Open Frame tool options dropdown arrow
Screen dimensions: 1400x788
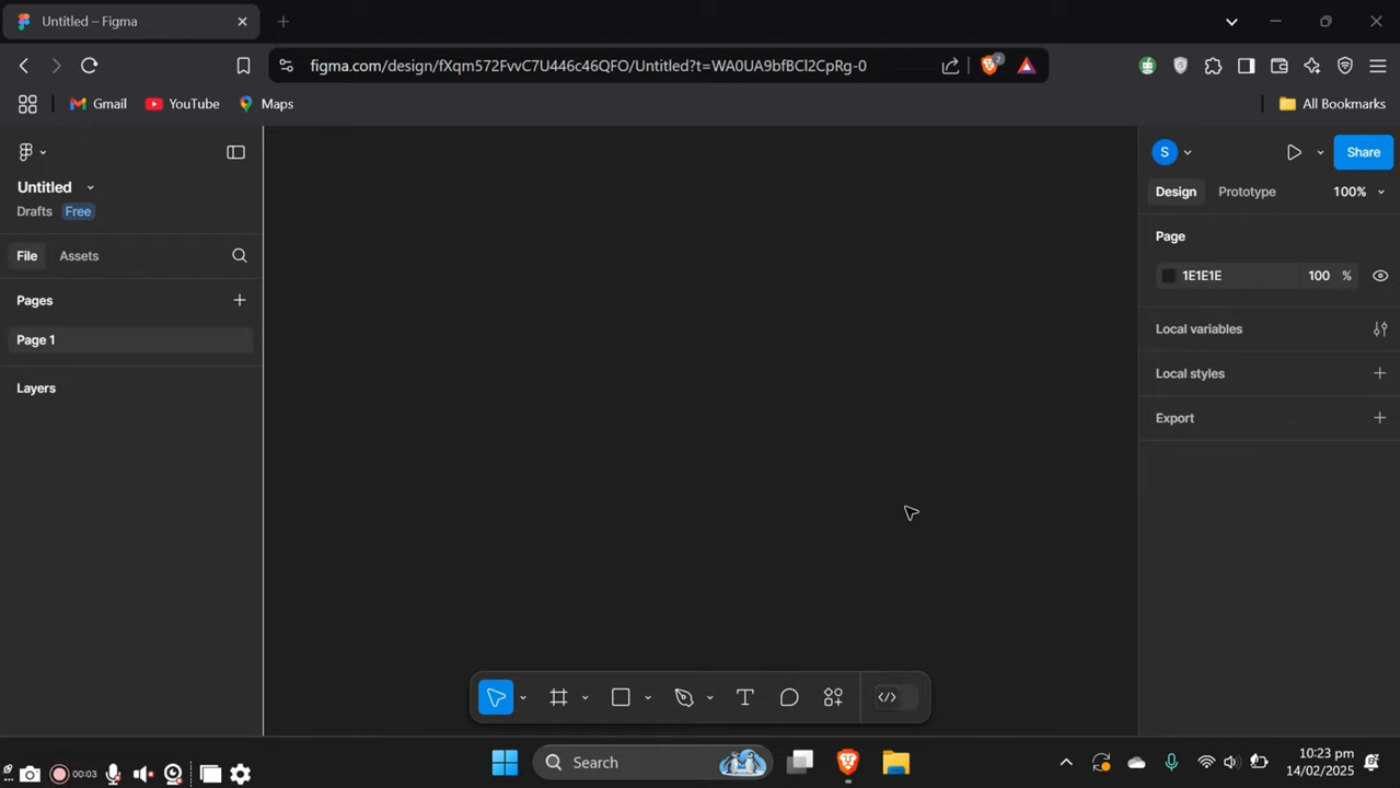coord(585,698)
